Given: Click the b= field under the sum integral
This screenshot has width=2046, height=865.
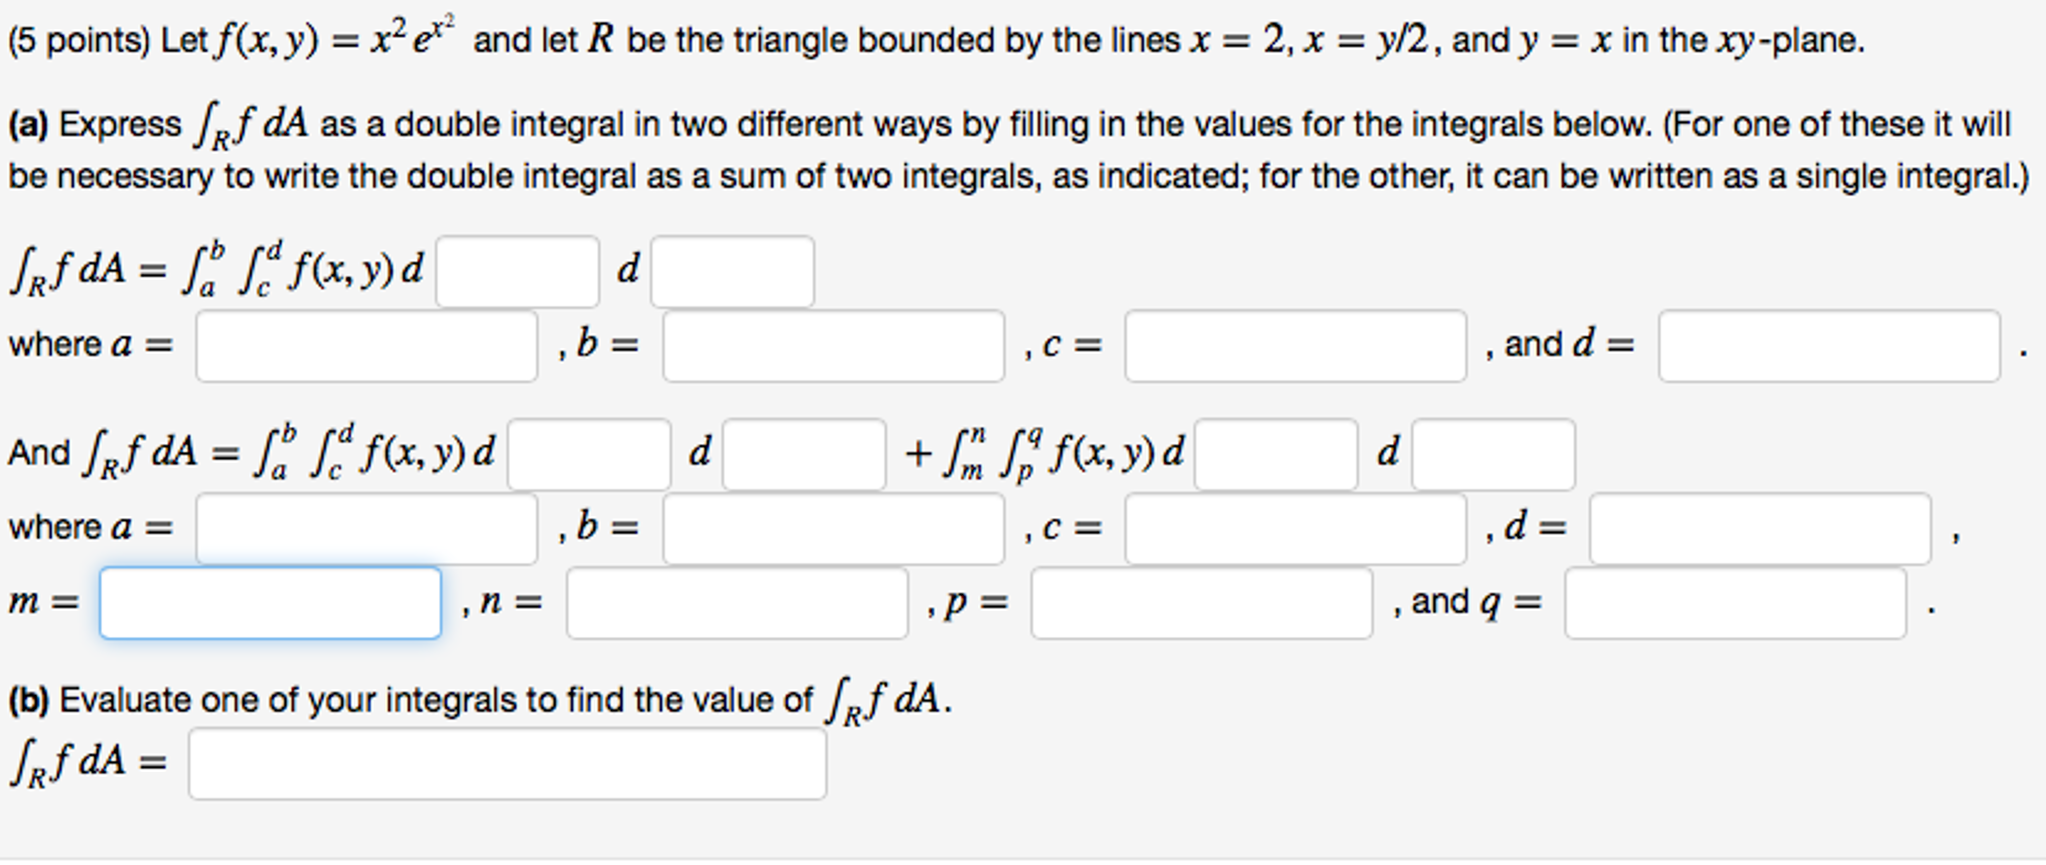Looking at the screenshot, I should pyautogui.click(x=833, y=529).
